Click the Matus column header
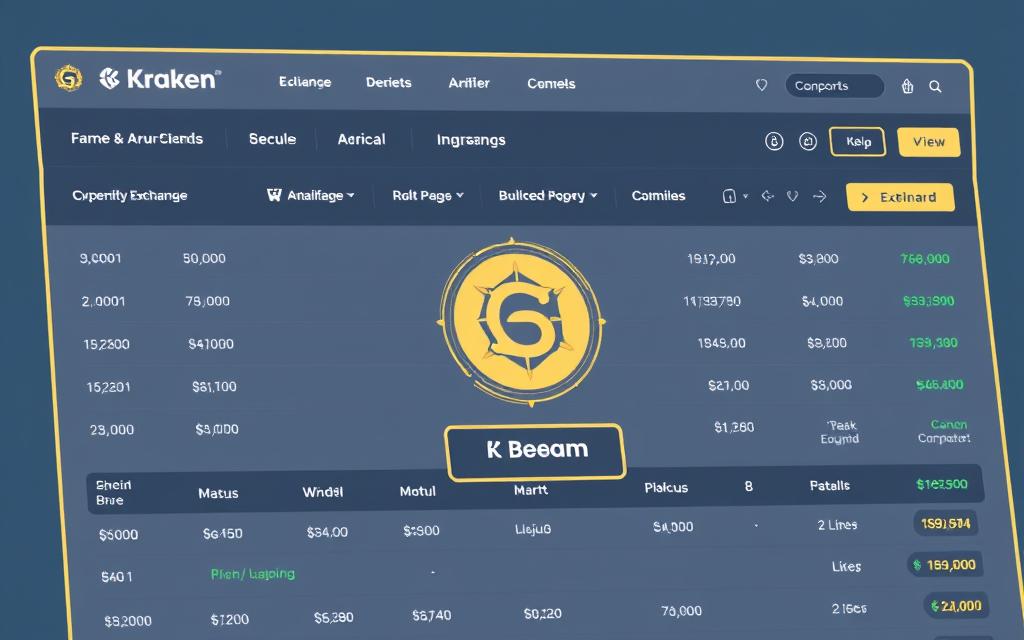Viewport: 1024px width, 640px height. pyautogui.click(x=218, y=493)
